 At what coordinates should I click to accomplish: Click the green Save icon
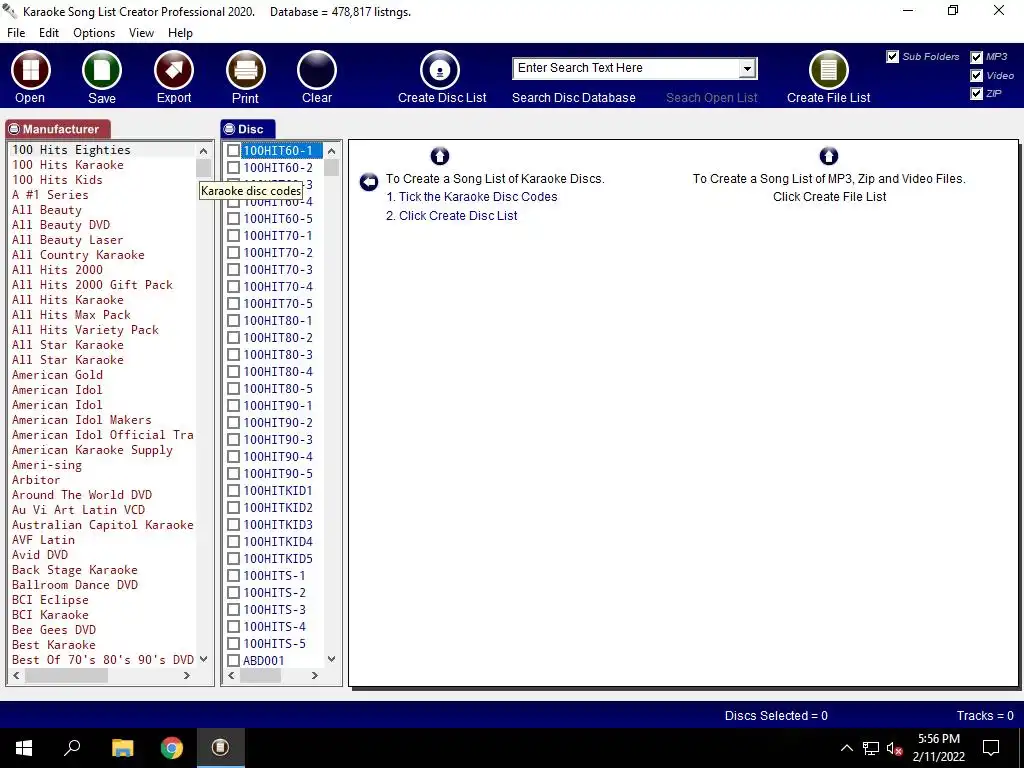tap(102, 70)
